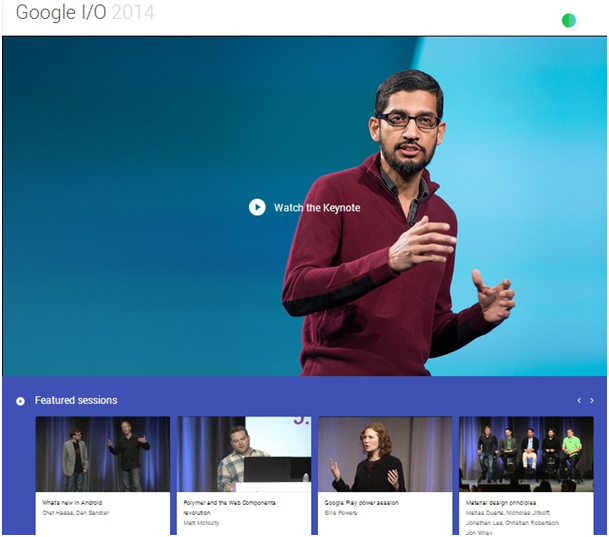This screenshot has width=609, height=537.
Task: Click the speaker name 'Ellie Powers'
Action: pyautogui.click(x=341, y=513)
